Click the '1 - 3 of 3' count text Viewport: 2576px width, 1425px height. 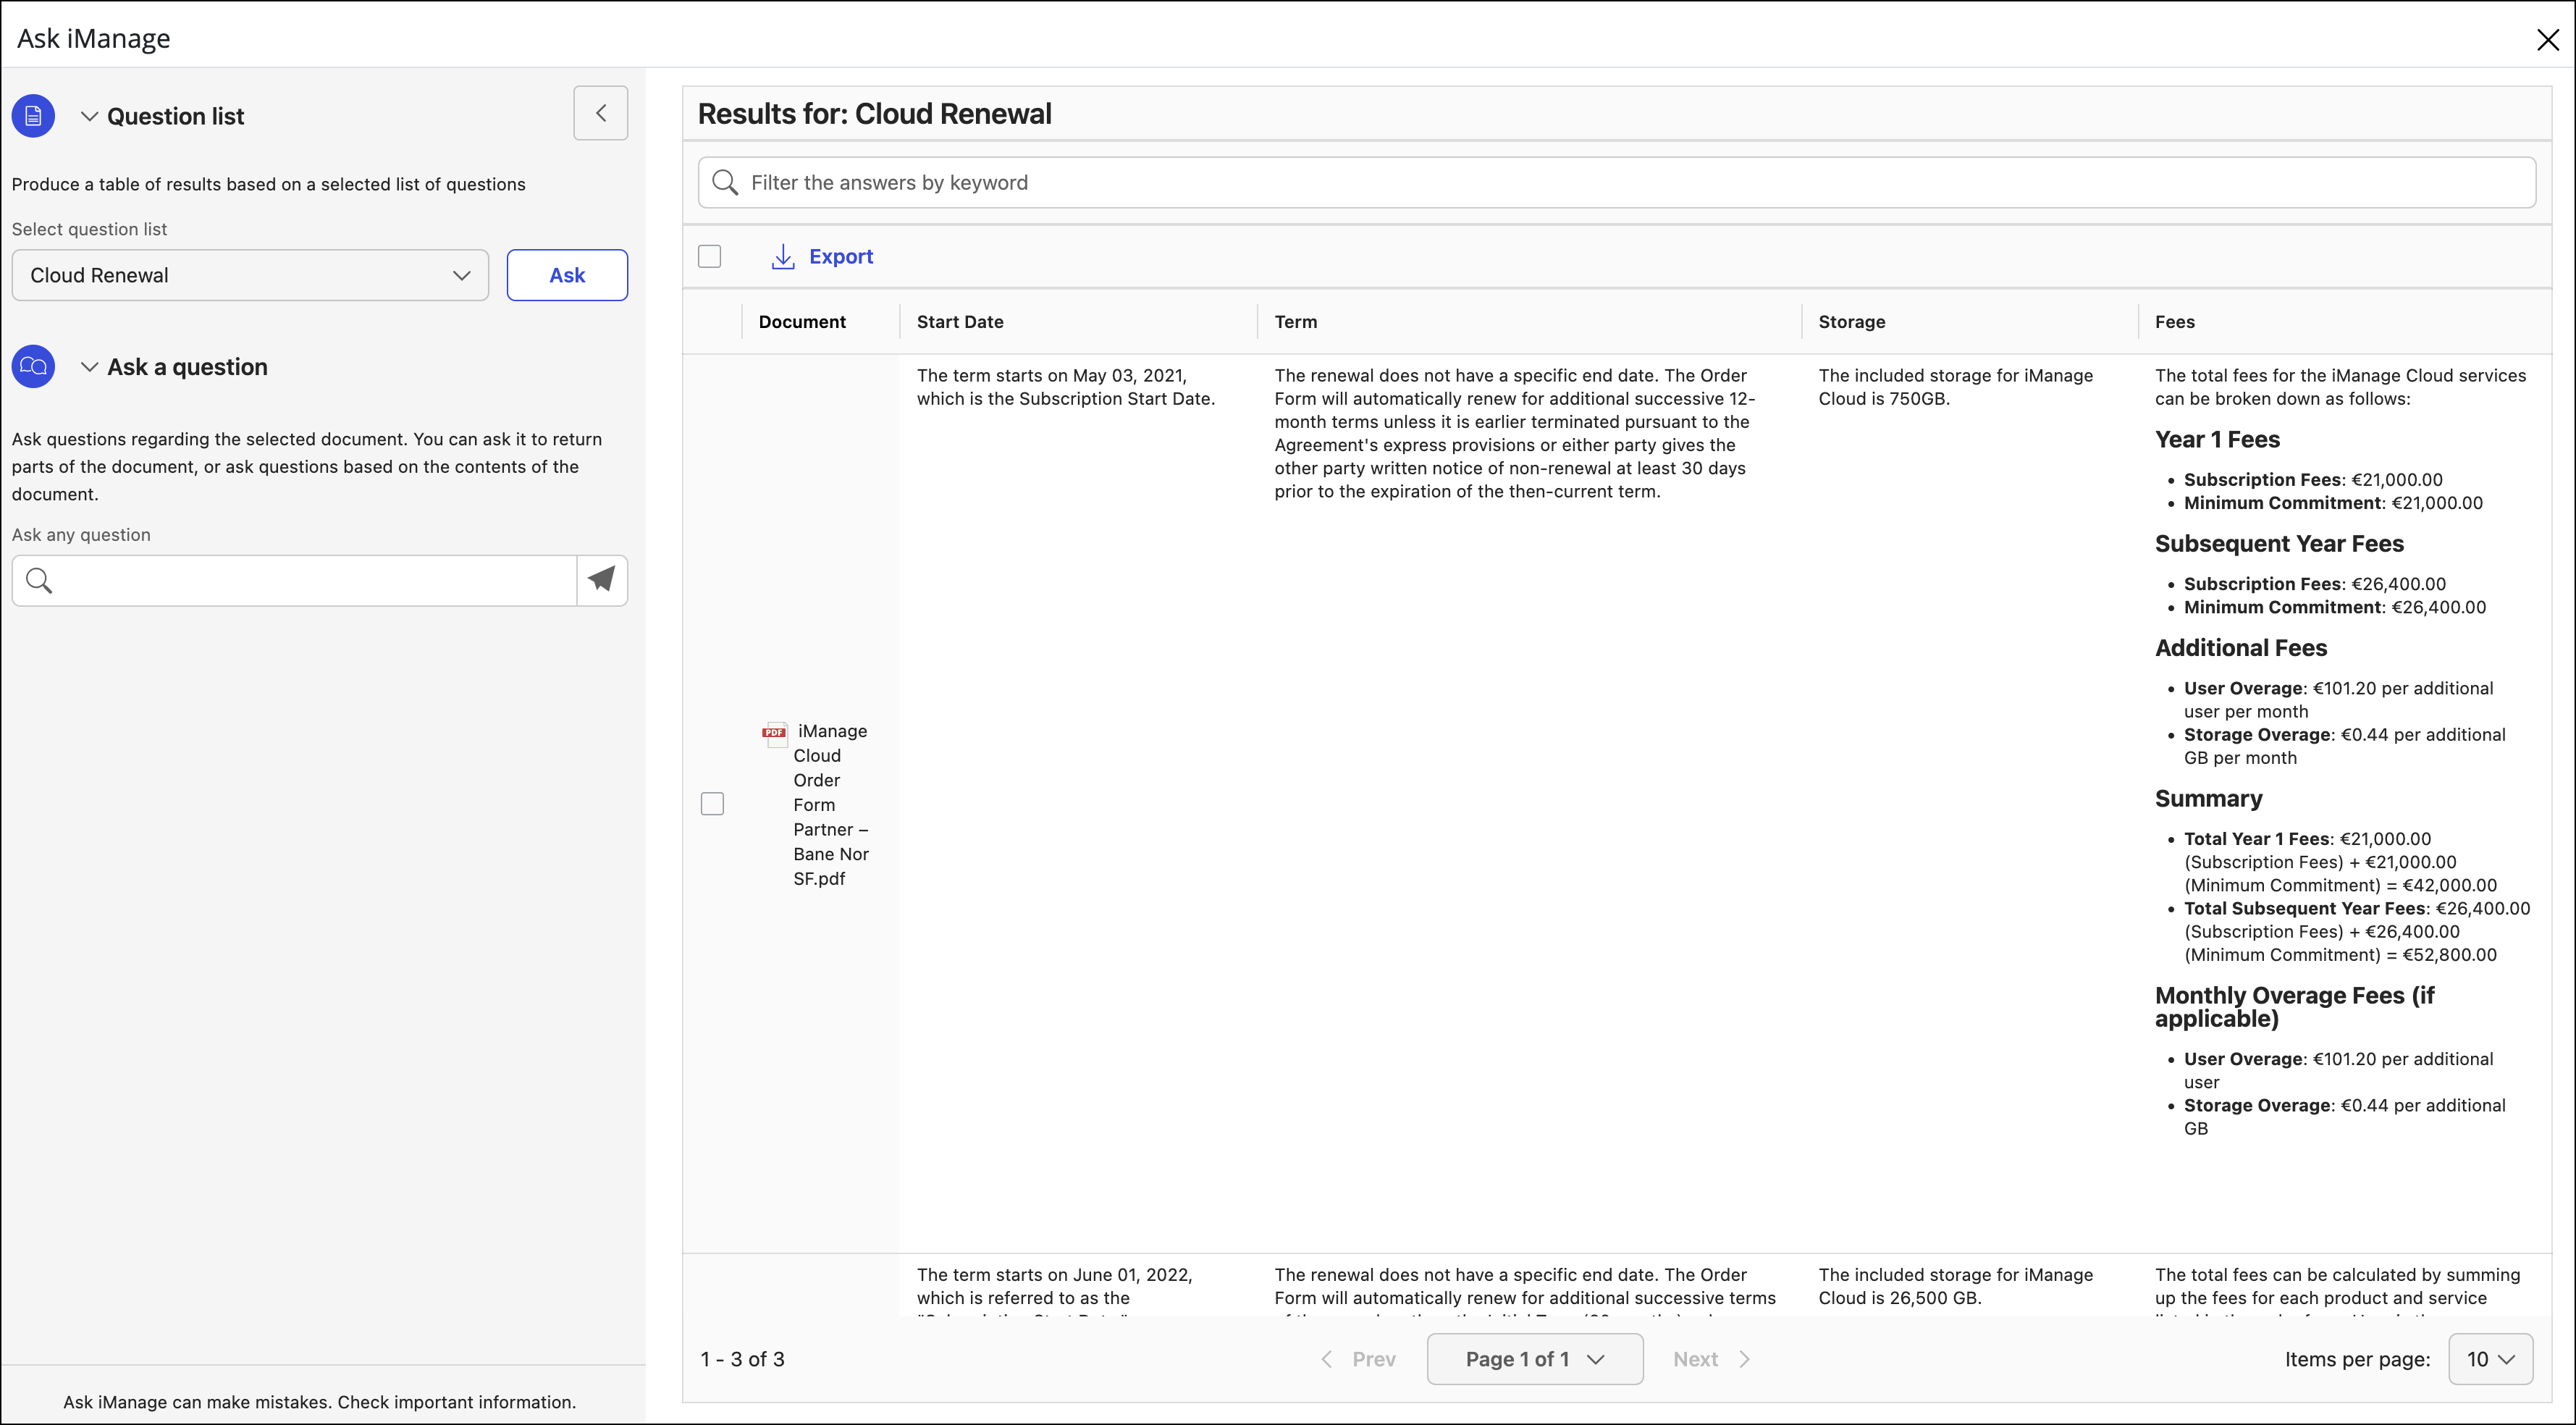[742, 1359]
